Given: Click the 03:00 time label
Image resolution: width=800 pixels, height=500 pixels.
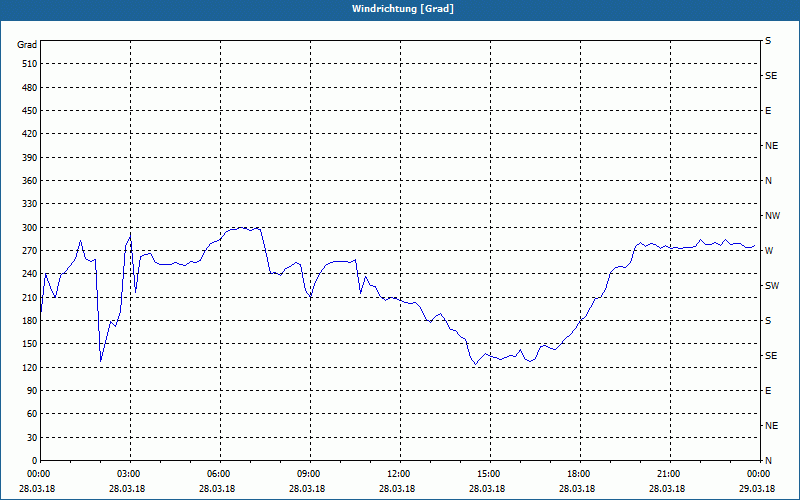Looking at the screenshot, I should [129, 474].
